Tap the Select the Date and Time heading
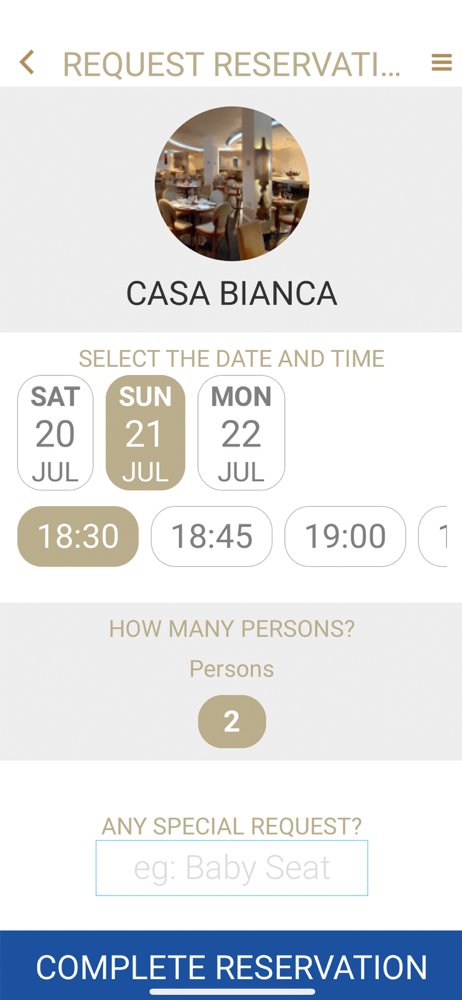 232,359
